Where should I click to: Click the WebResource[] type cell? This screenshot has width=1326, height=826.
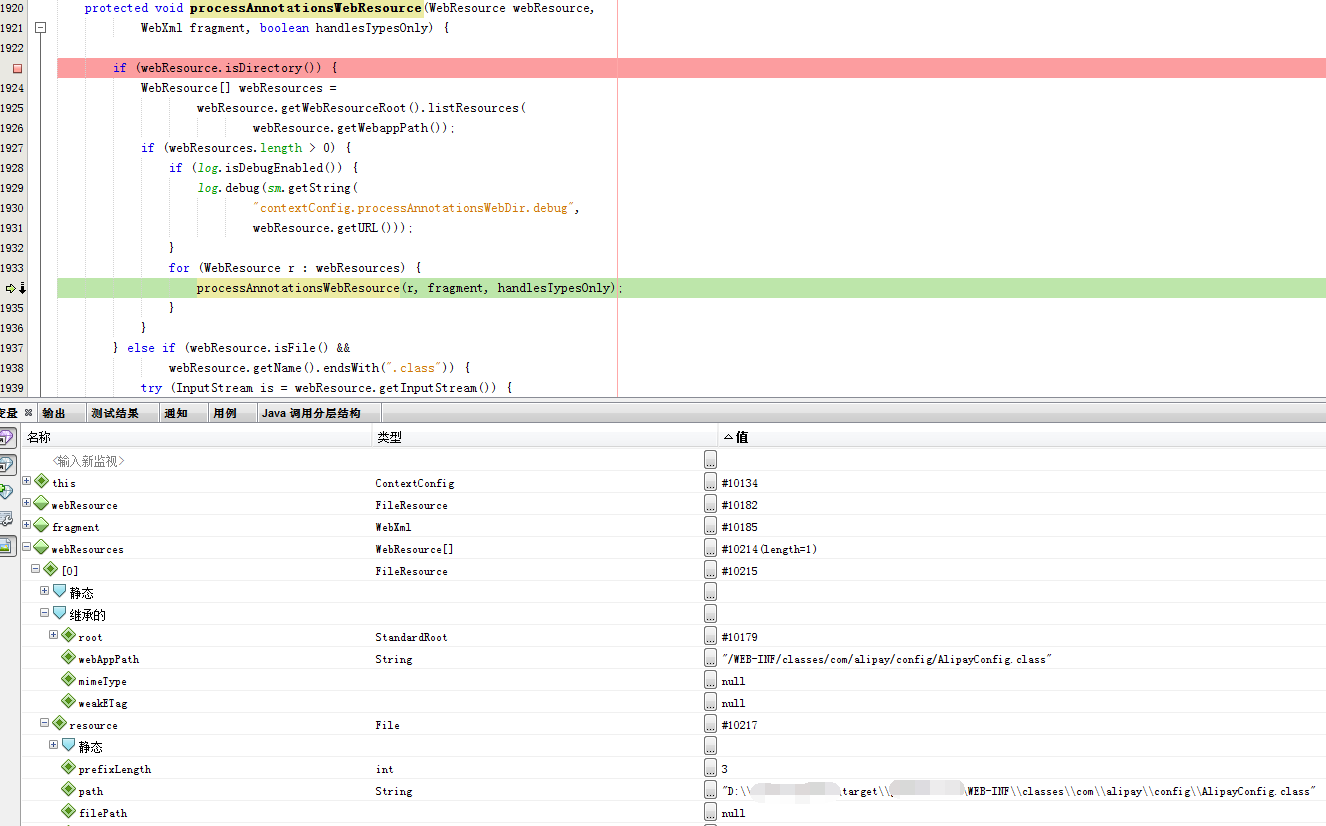click(415, 549)
